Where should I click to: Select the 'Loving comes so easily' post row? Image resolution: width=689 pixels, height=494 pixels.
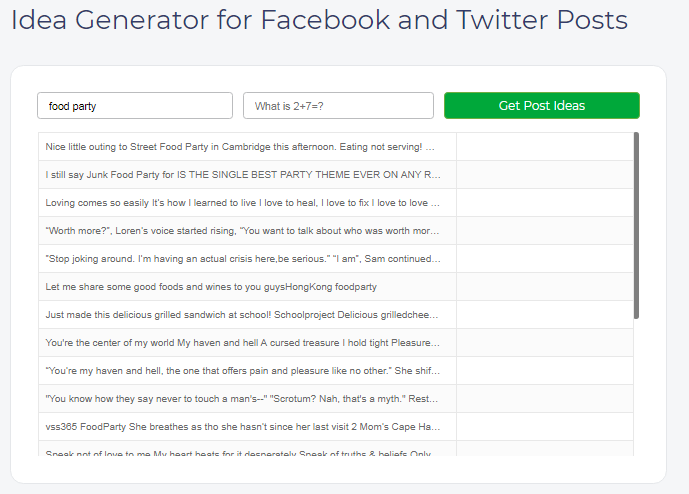tap(247, 203)
